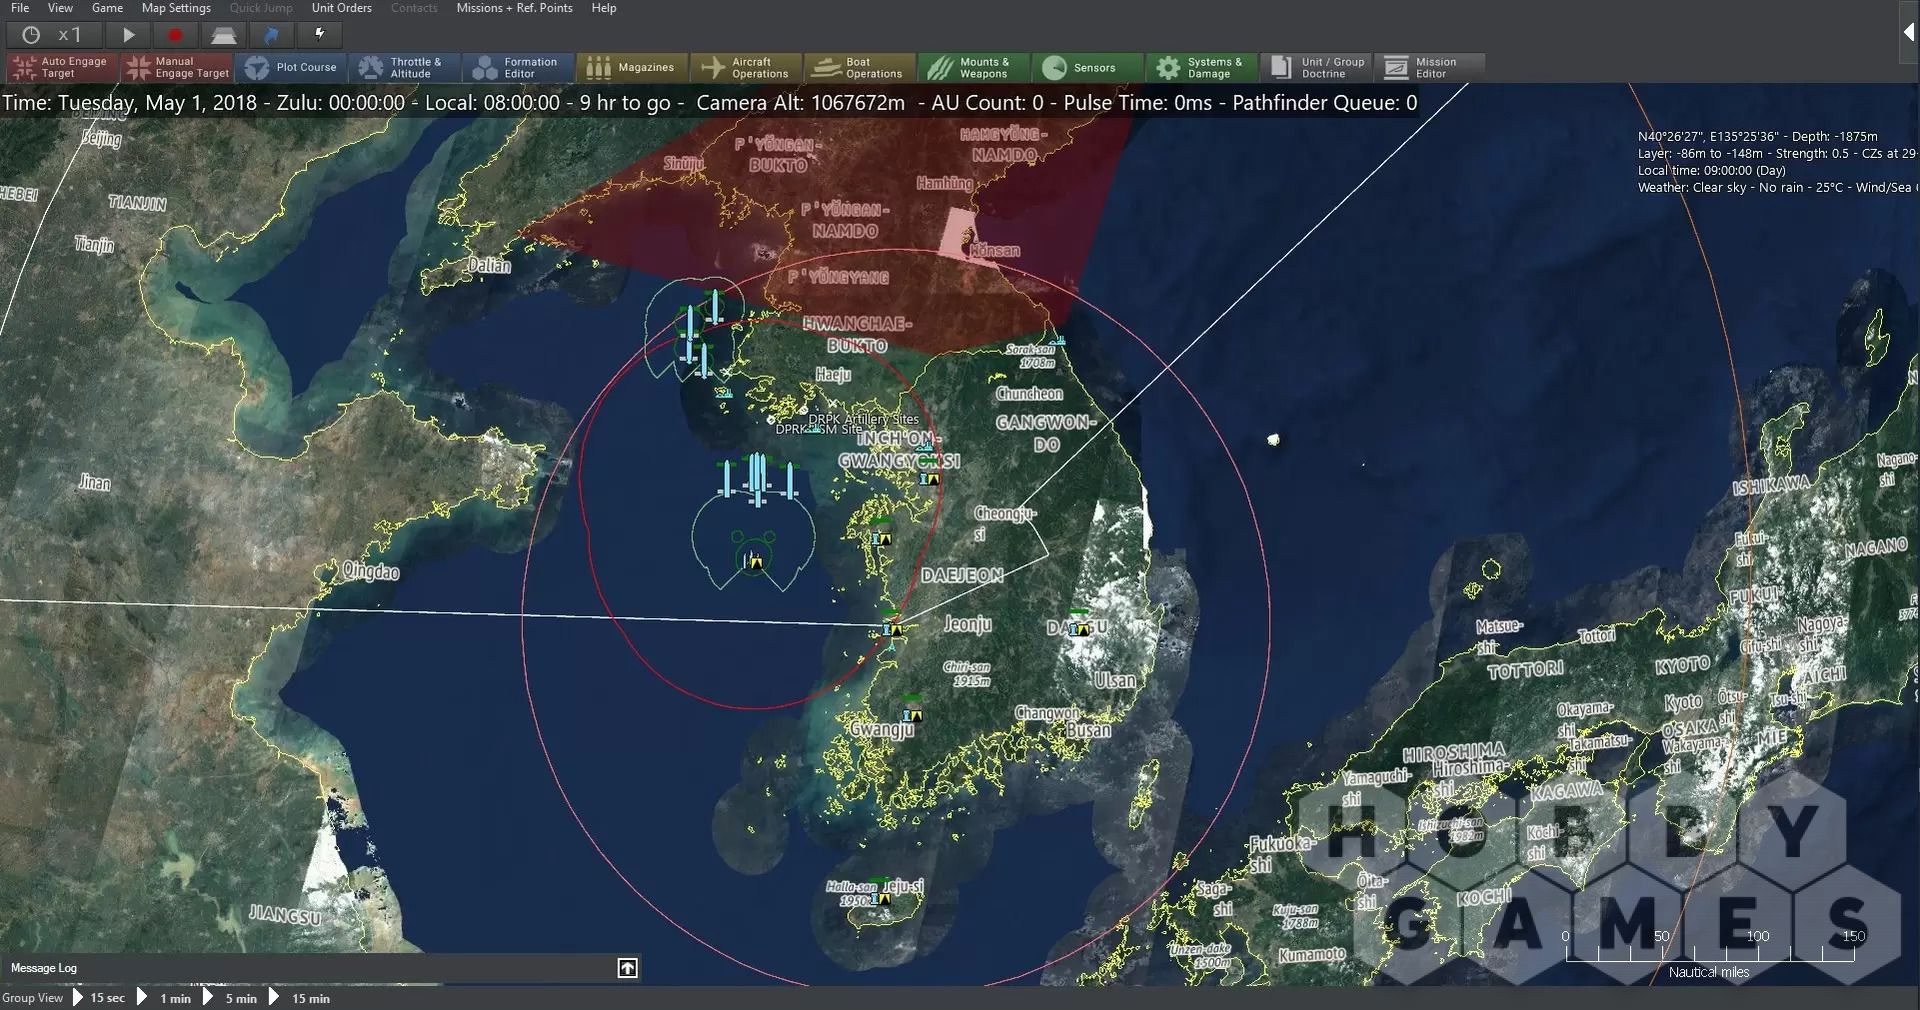The height and width of the screenshot is (1010, 1920).
Task: Open the Formation Editor
Action: pyautogui.click(x=518, y=67)
